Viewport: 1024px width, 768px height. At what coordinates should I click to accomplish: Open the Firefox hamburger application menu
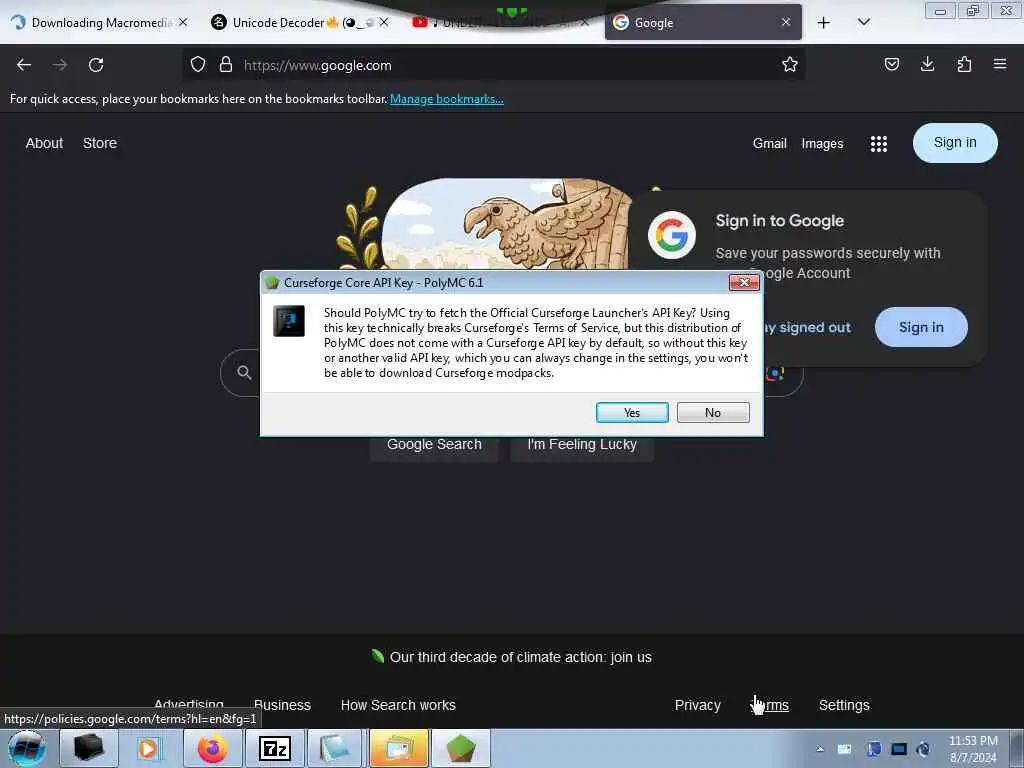click(x=1000, y=64)
